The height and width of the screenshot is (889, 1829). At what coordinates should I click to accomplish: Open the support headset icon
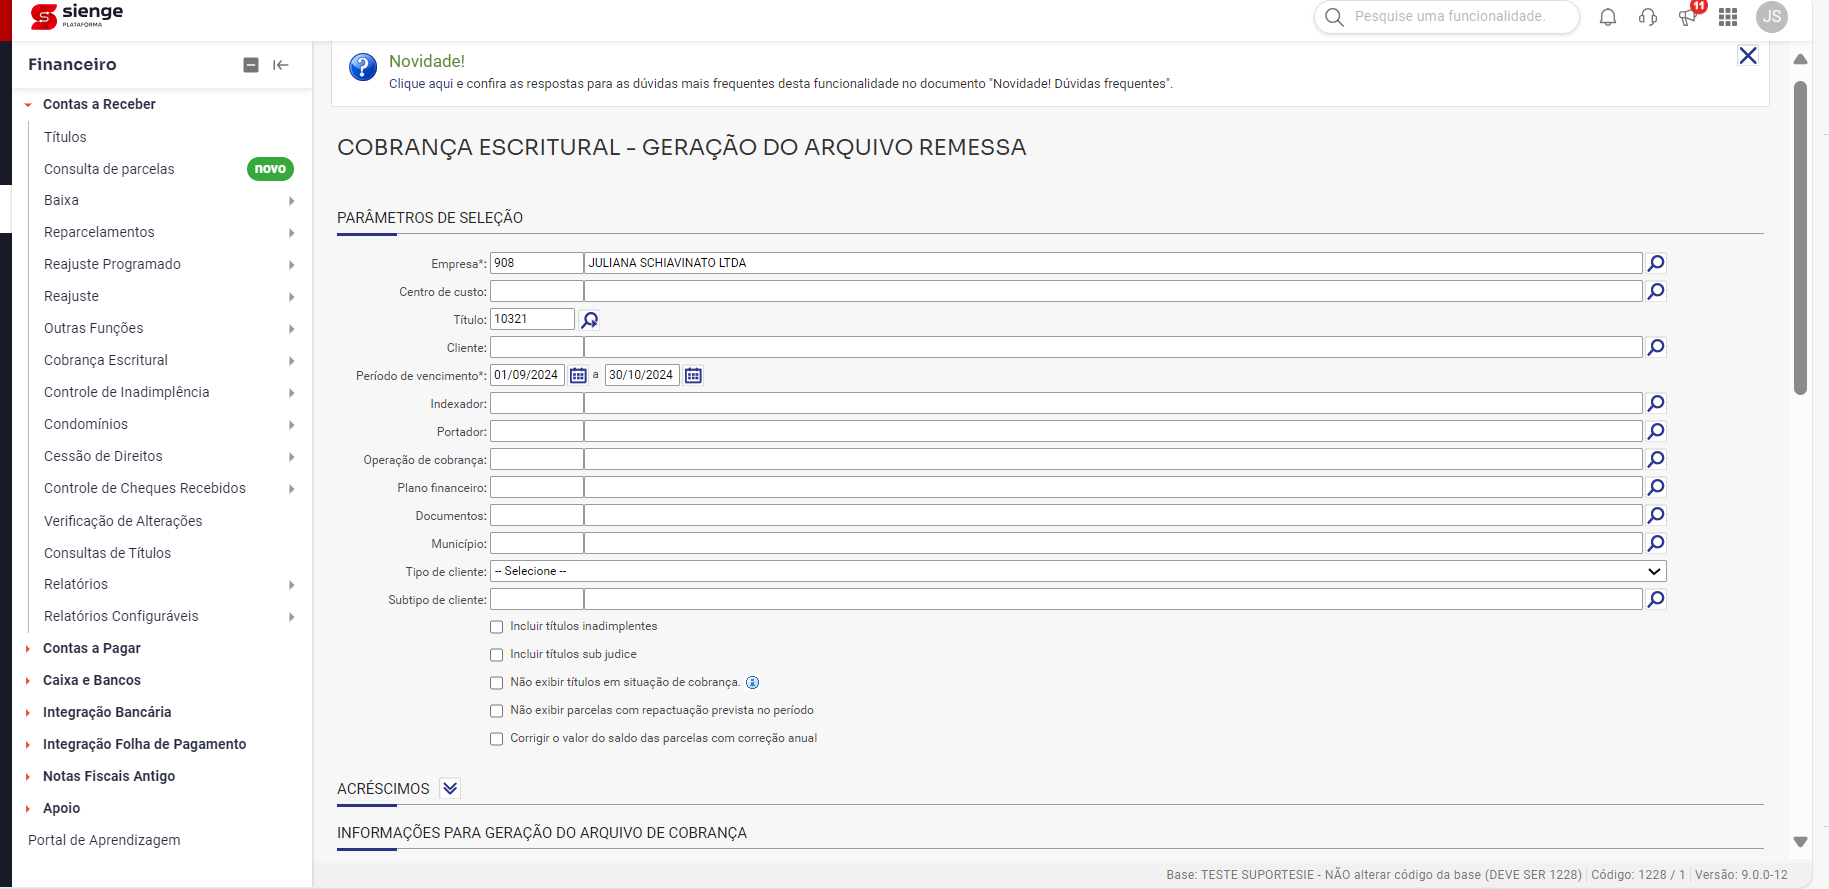tap(1648, 17)
